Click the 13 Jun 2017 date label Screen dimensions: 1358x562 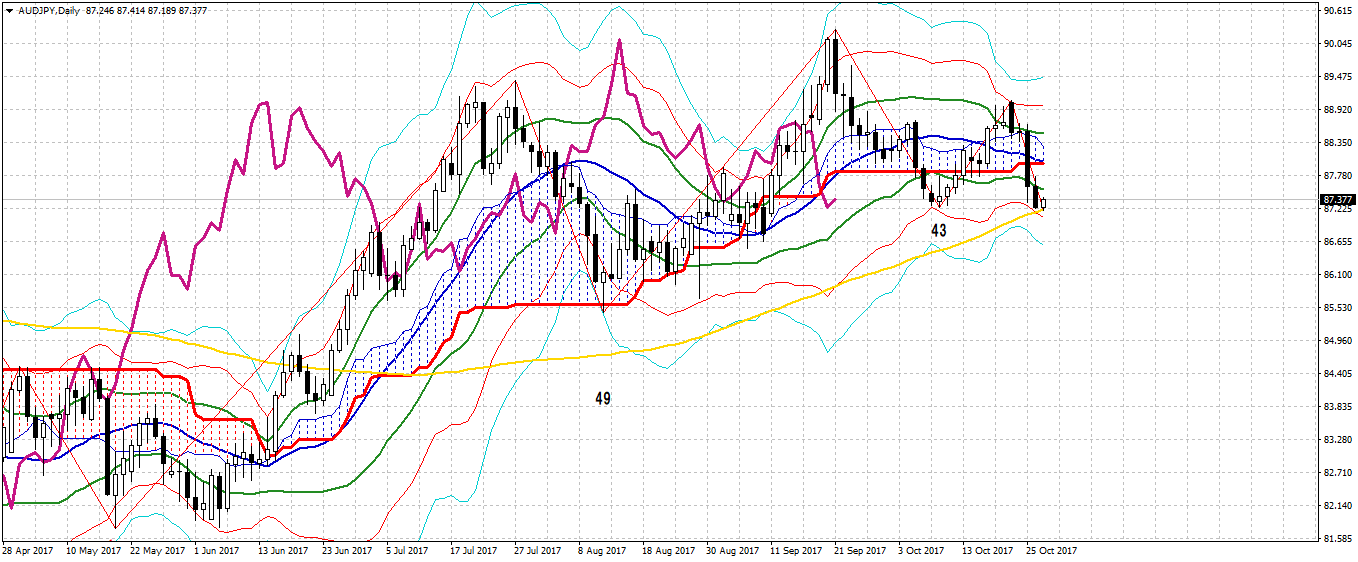click(x=285, y=551)
